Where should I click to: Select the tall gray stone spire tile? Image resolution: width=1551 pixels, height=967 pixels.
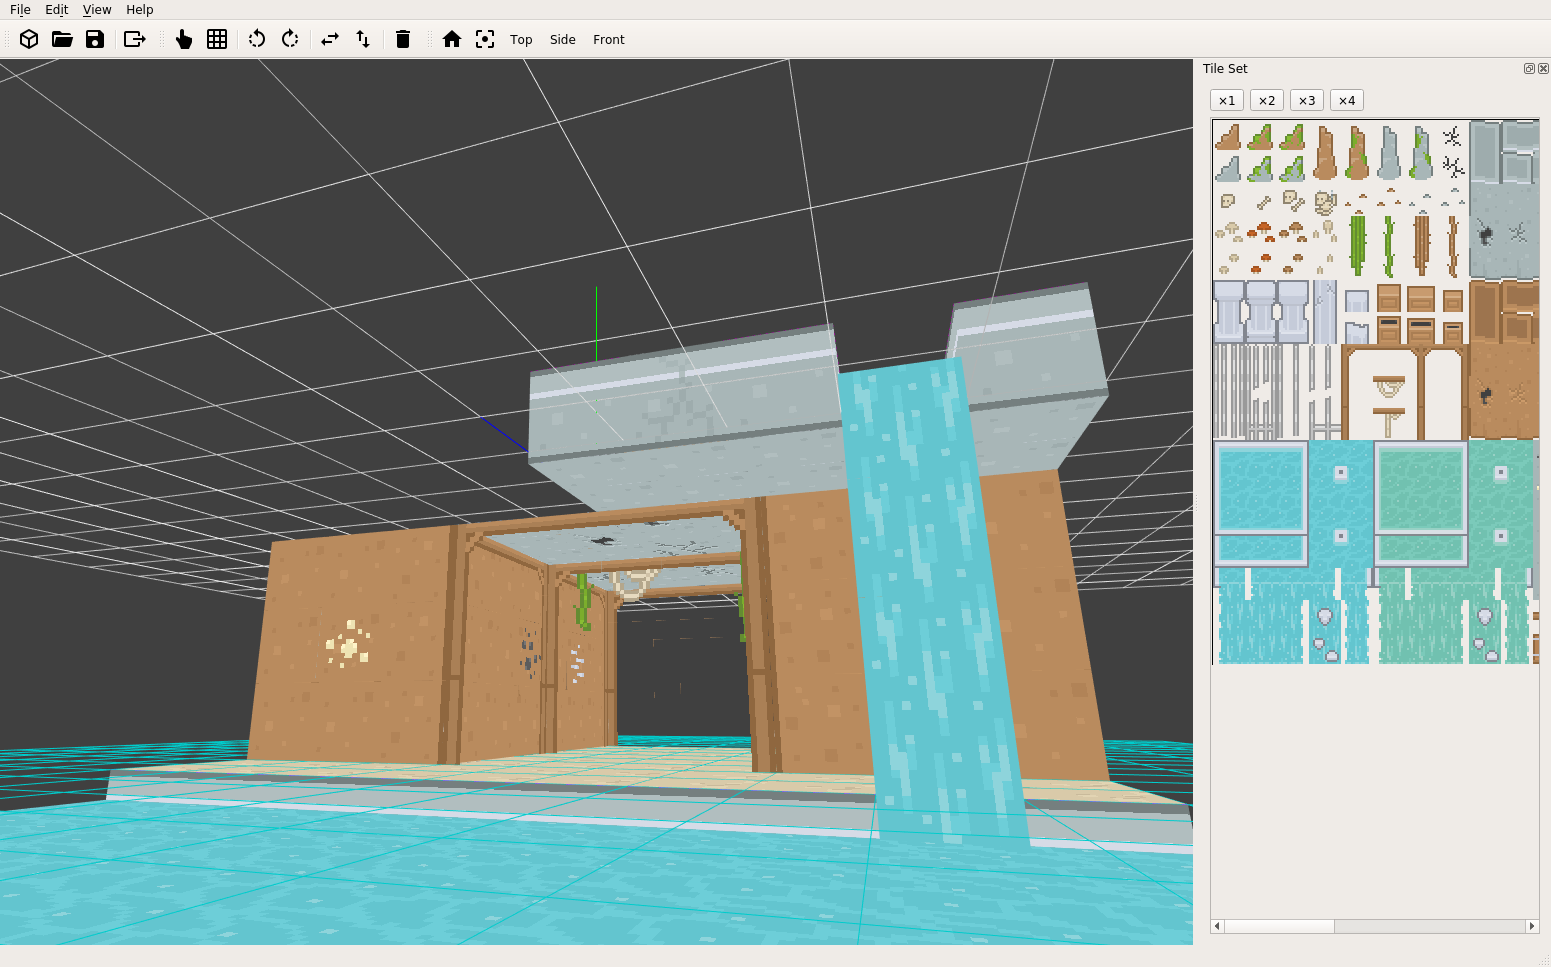tap(1389, 153)
